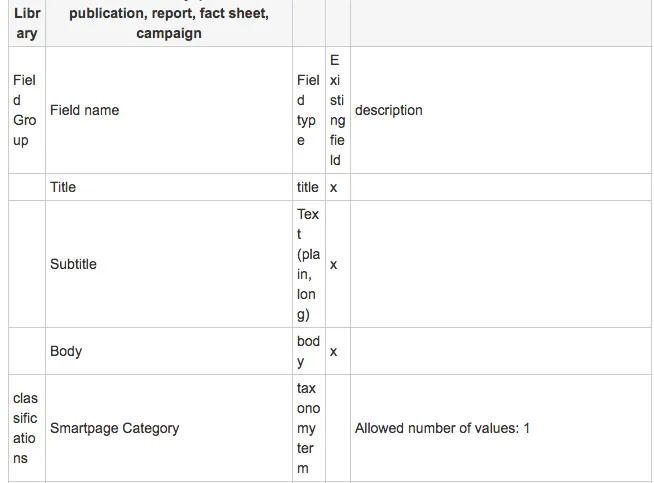Viewport: 654px width, 483px height.
Task: Click the "publication, report, fact sheet, campaign" header
Action: [x=169, y=23]
